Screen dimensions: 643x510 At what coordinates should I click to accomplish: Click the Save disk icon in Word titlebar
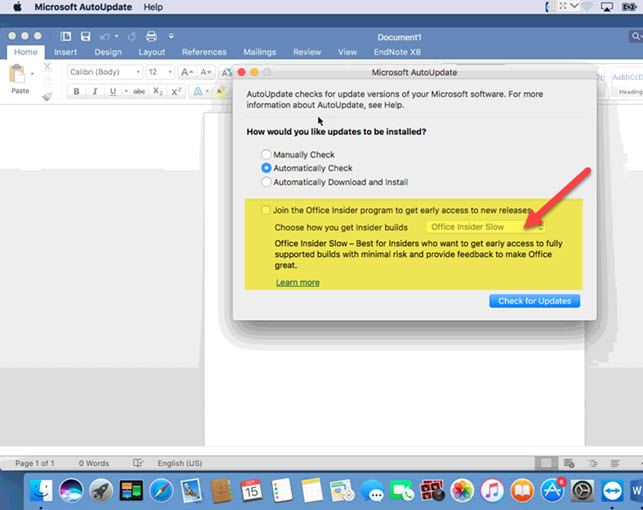[x=85, y=36]
